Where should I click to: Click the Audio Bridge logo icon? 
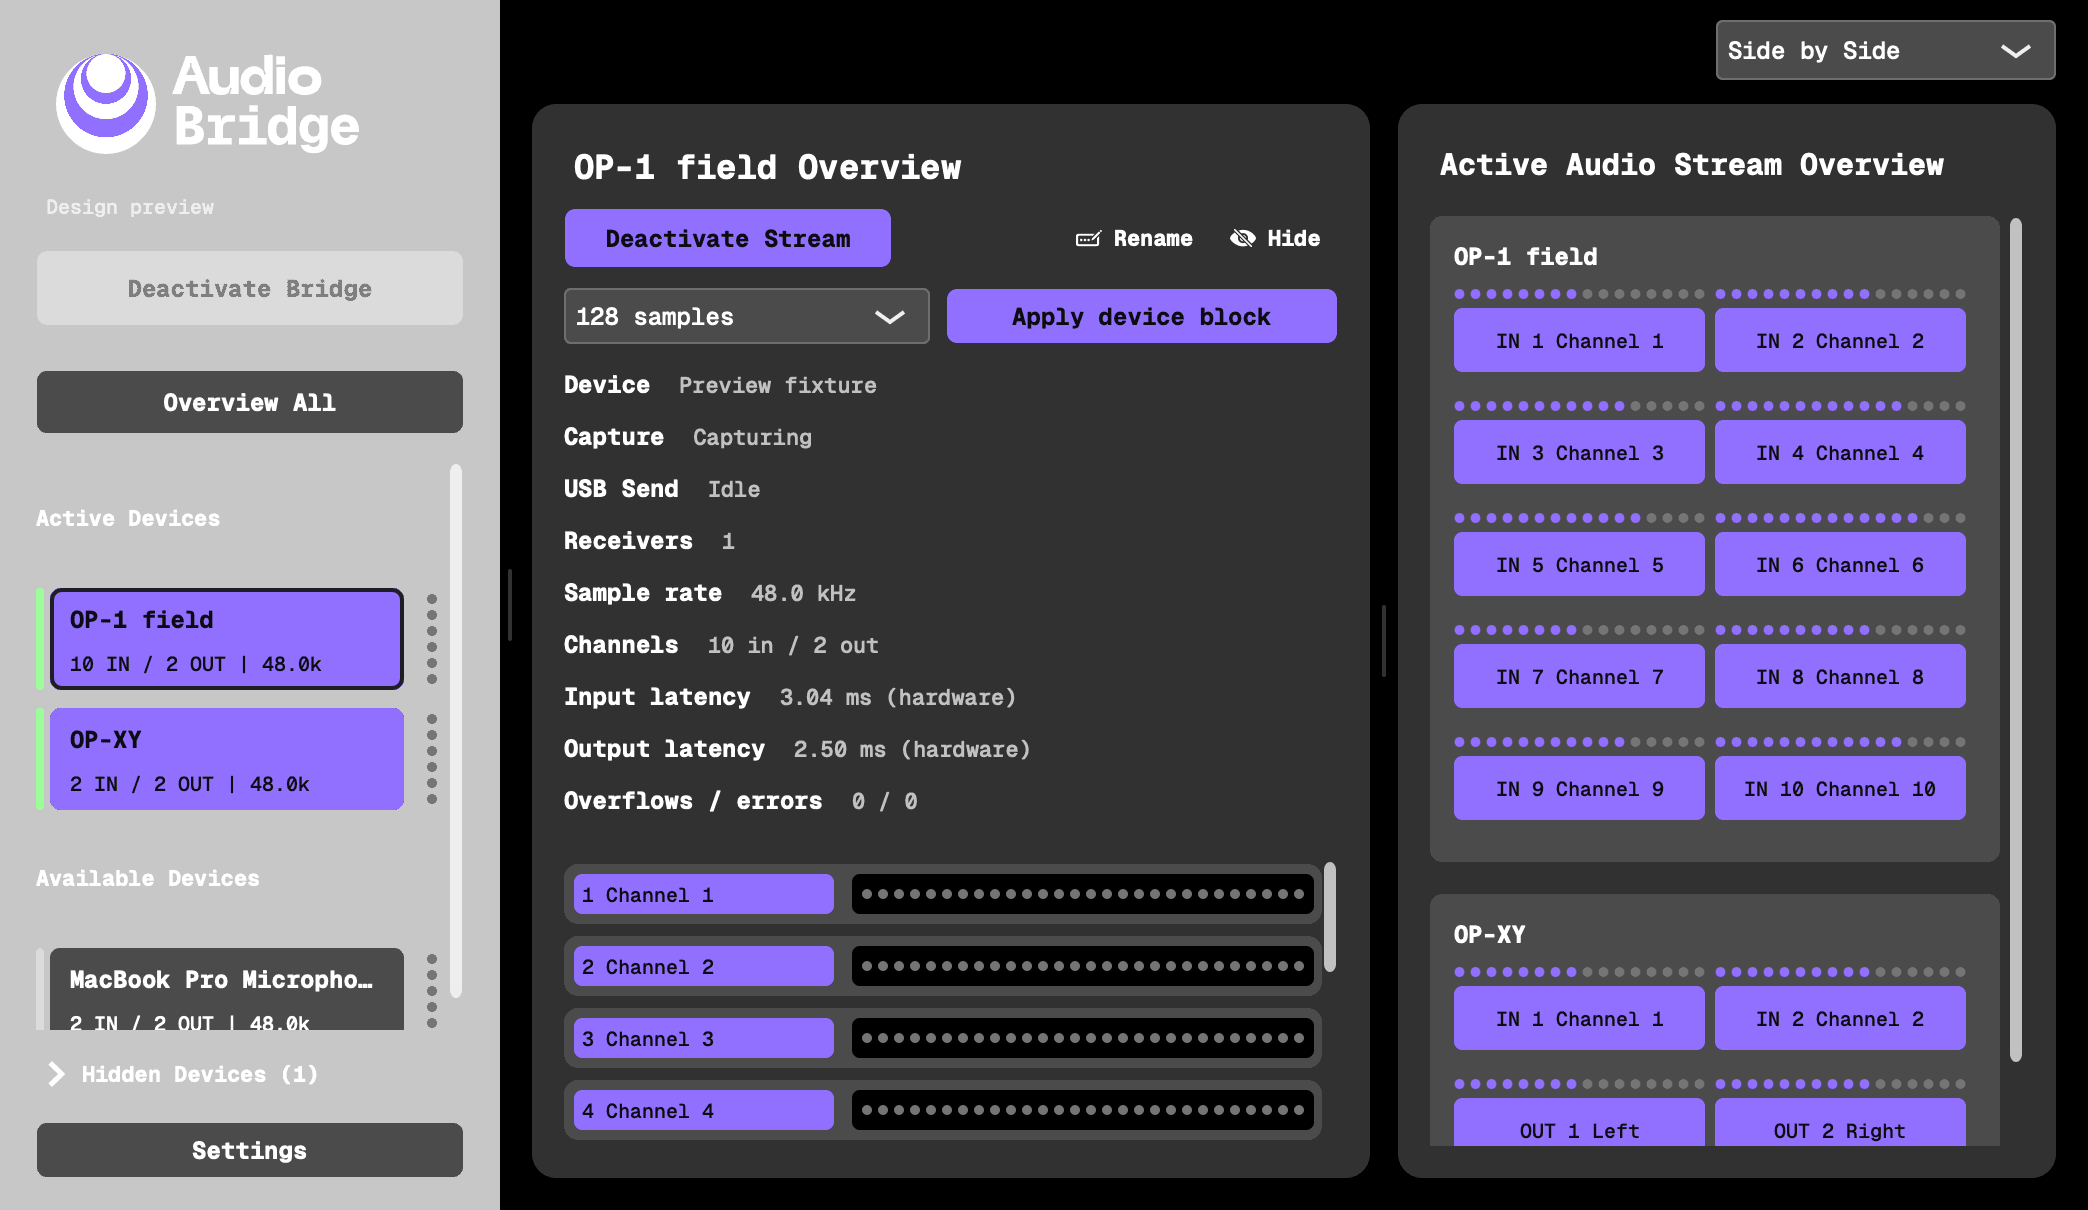point(105,102)
